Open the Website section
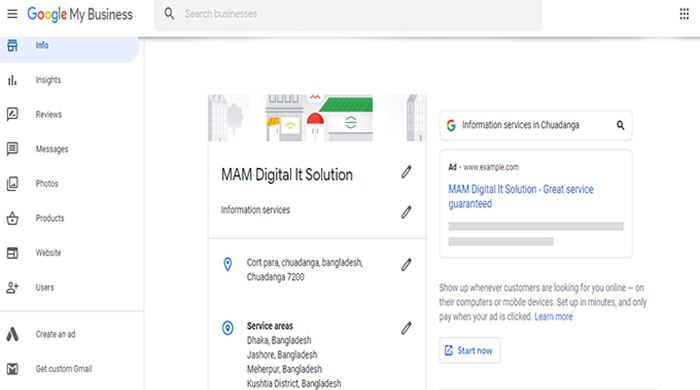This screenshot has height=390, width=700. pos(48,253)
